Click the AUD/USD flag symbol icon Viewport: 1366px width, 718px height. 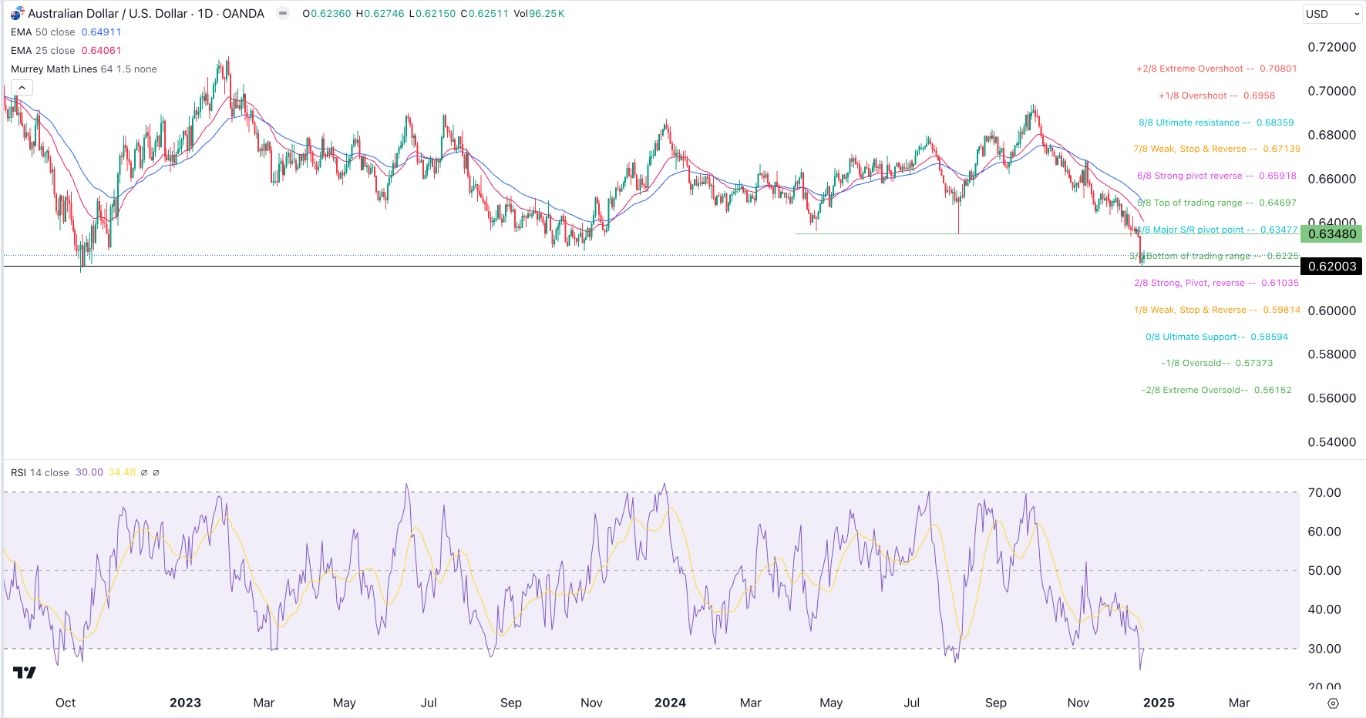click(x=16, y=13)
